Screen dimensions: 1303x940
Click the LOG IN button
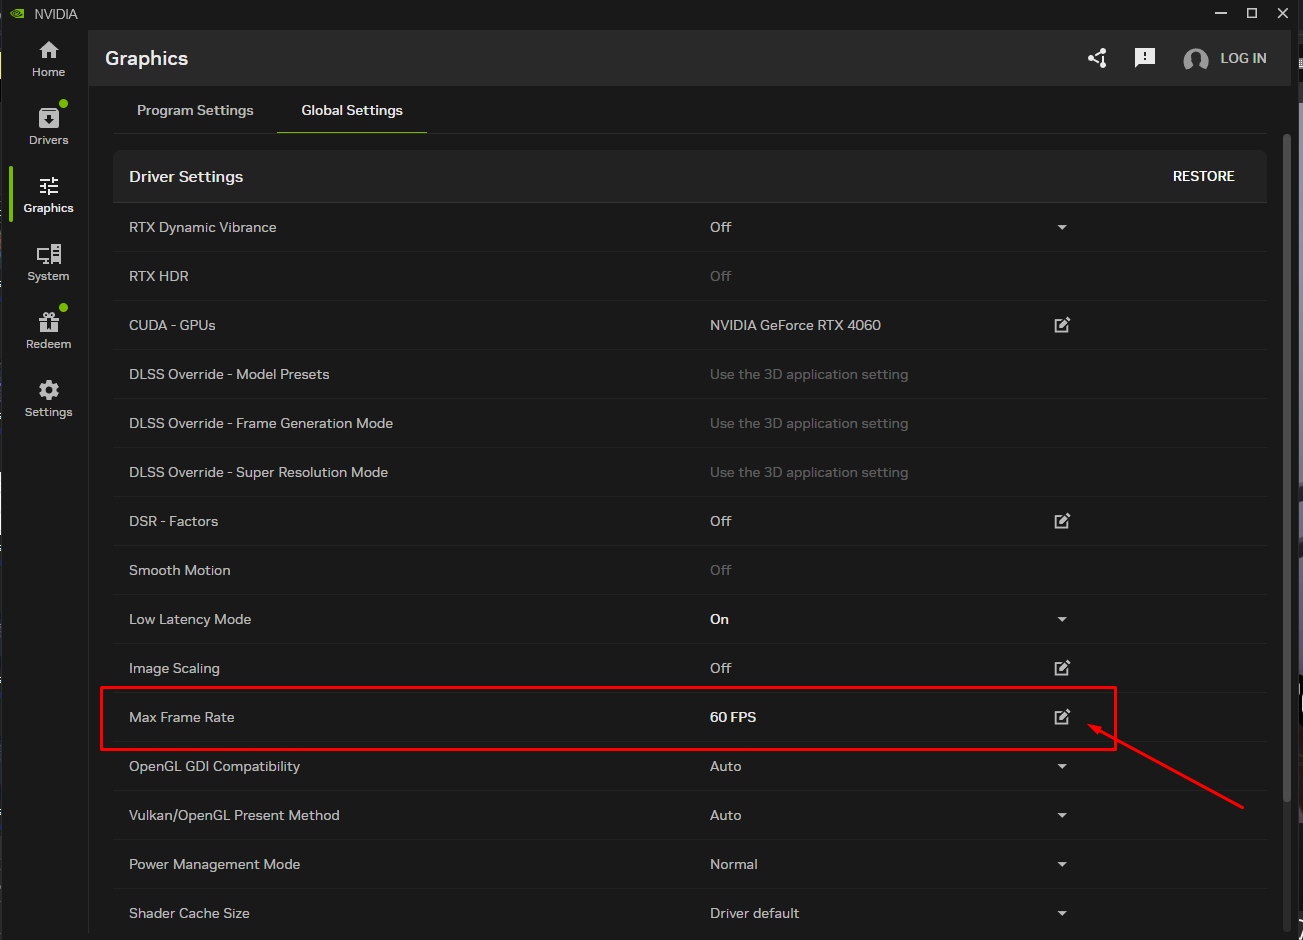(x=1225, y=58)
